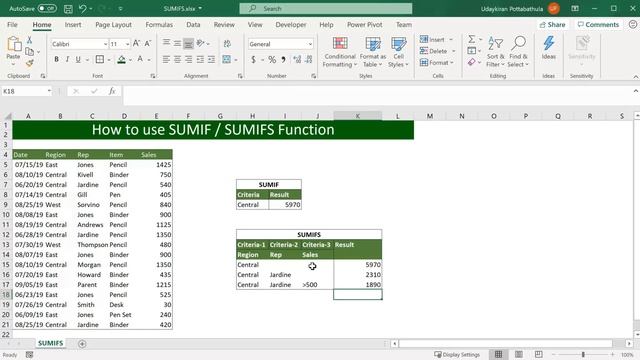Switch to the Insert tab
Image resolution: width=640 pixels, height=360 pixels.
(73, 24)
